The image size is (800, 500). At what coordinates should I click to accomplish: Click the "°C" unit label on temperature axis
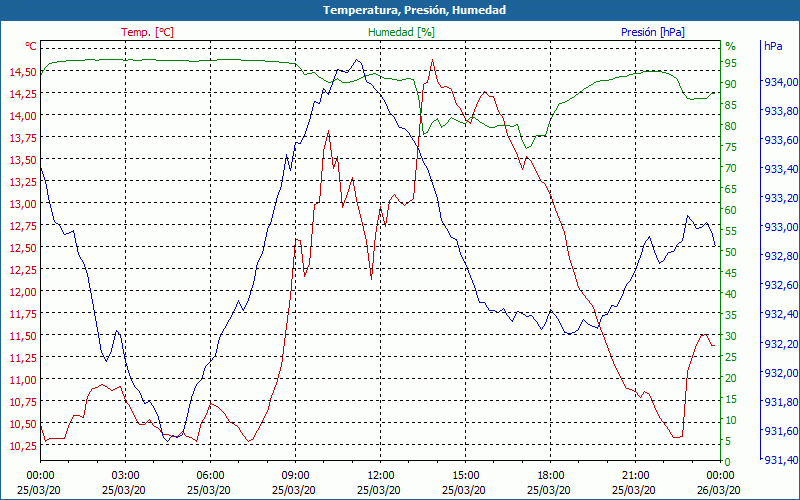point(31,46)
